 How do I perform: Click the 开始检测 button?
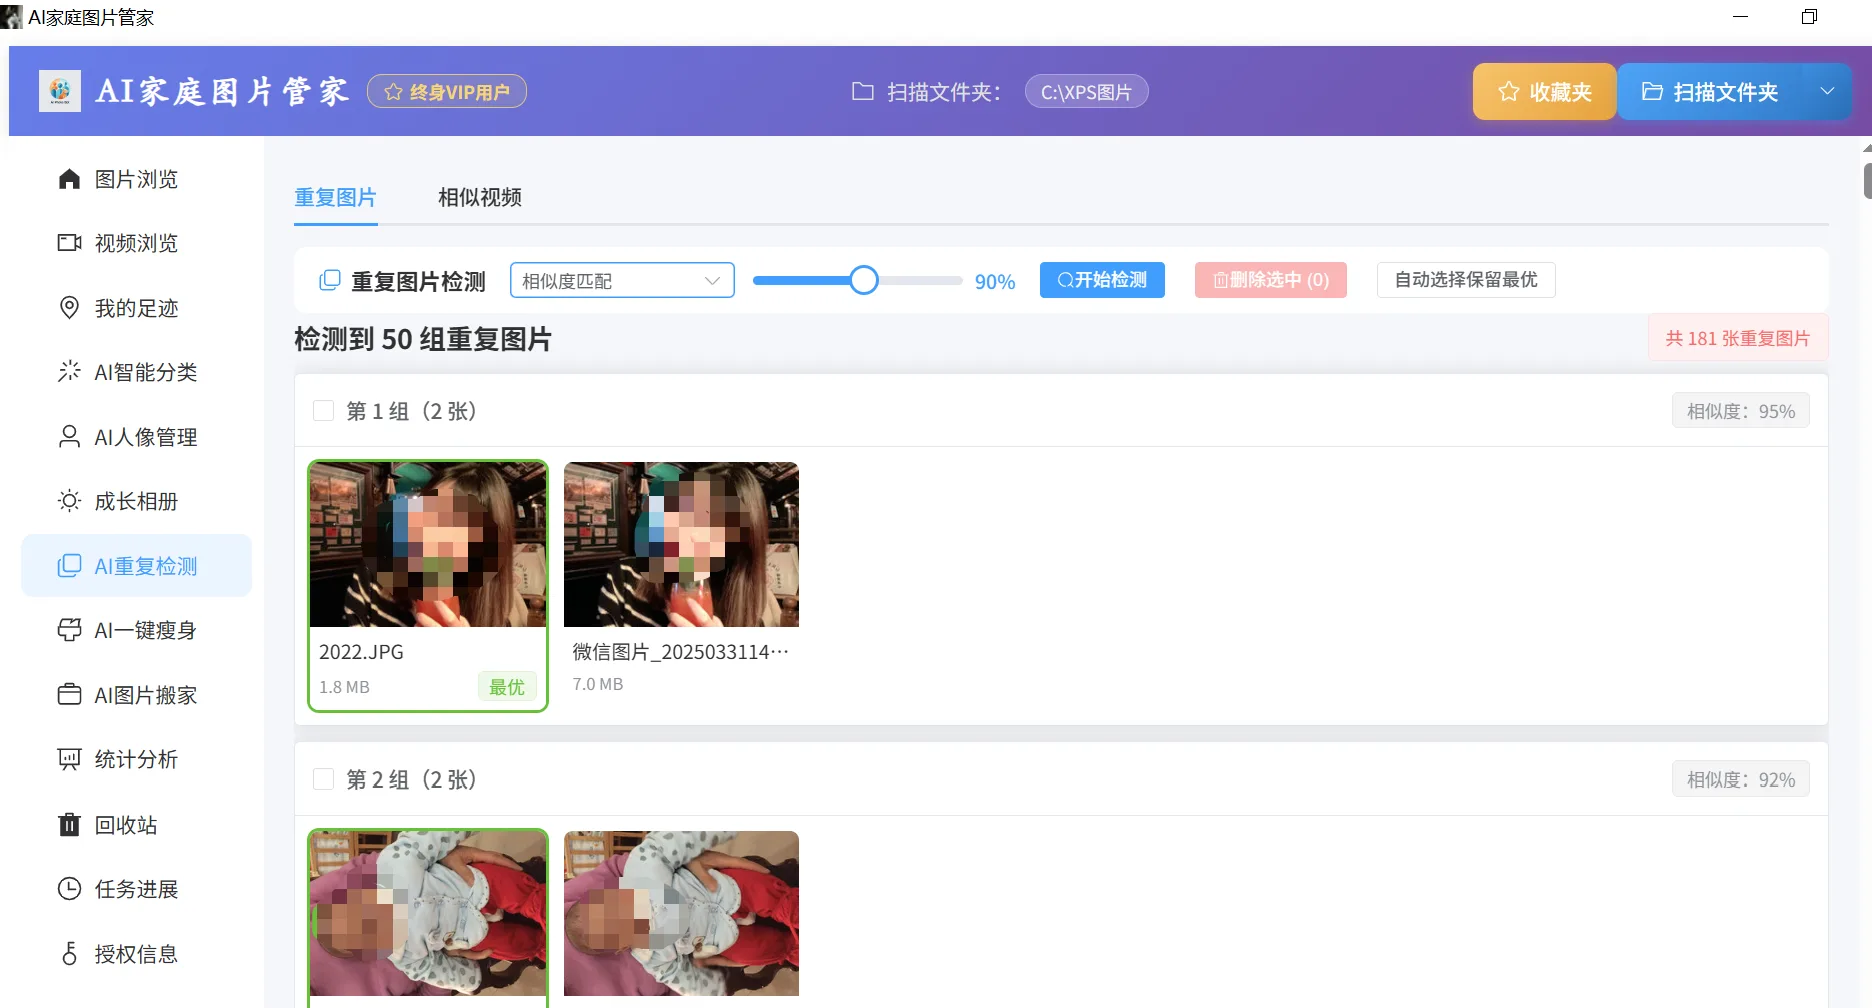tap(1102, 280)
